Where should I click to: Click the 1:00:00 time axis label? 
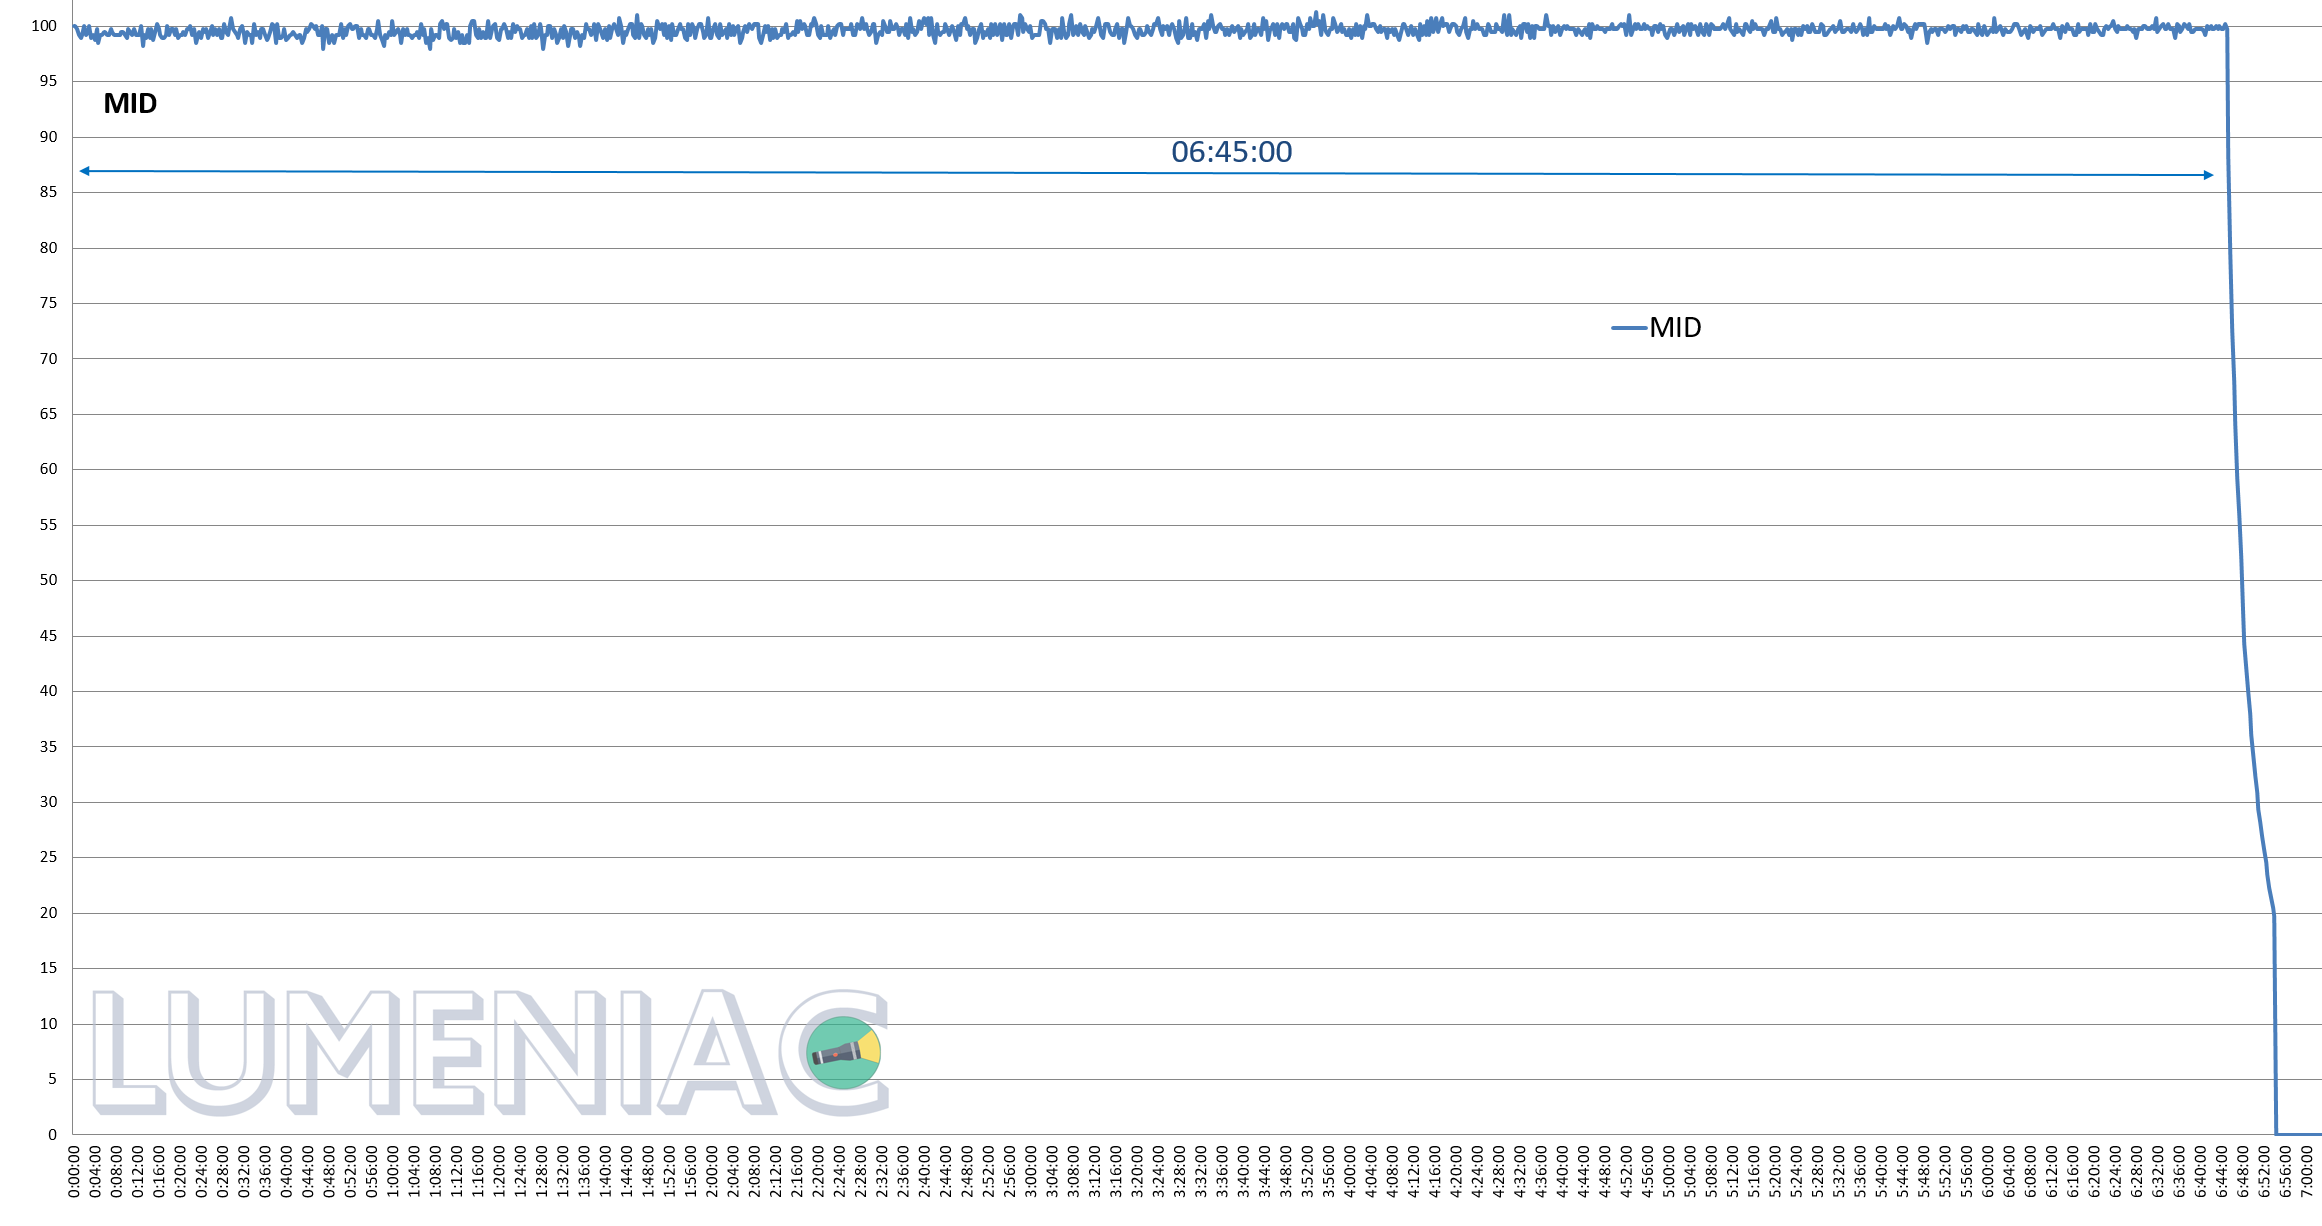pos(393,1172)
